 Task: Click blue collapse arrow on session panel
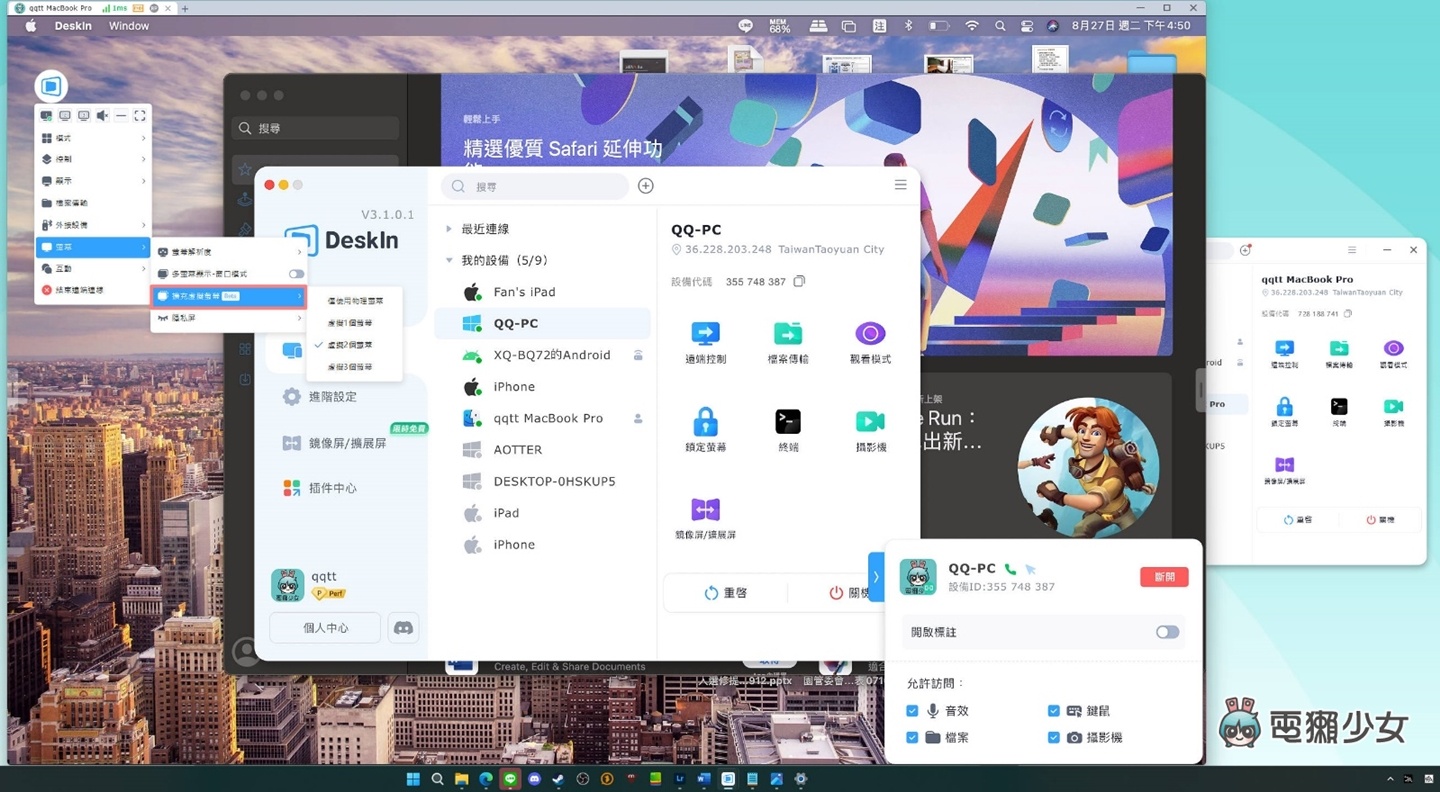pos(876,577)
